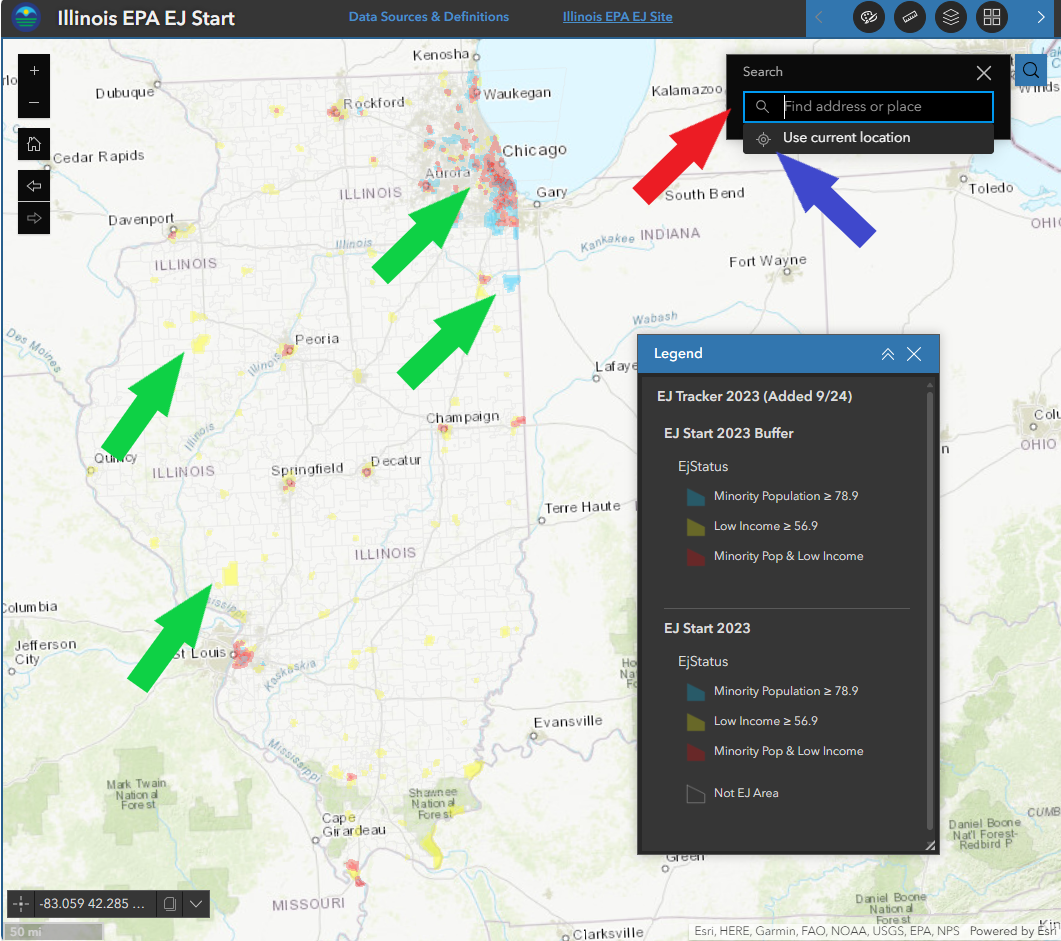The height and width of the screenshot is (941, 1061).
Task: Open the basemap gallery palette widget
Action: (869, 18)
